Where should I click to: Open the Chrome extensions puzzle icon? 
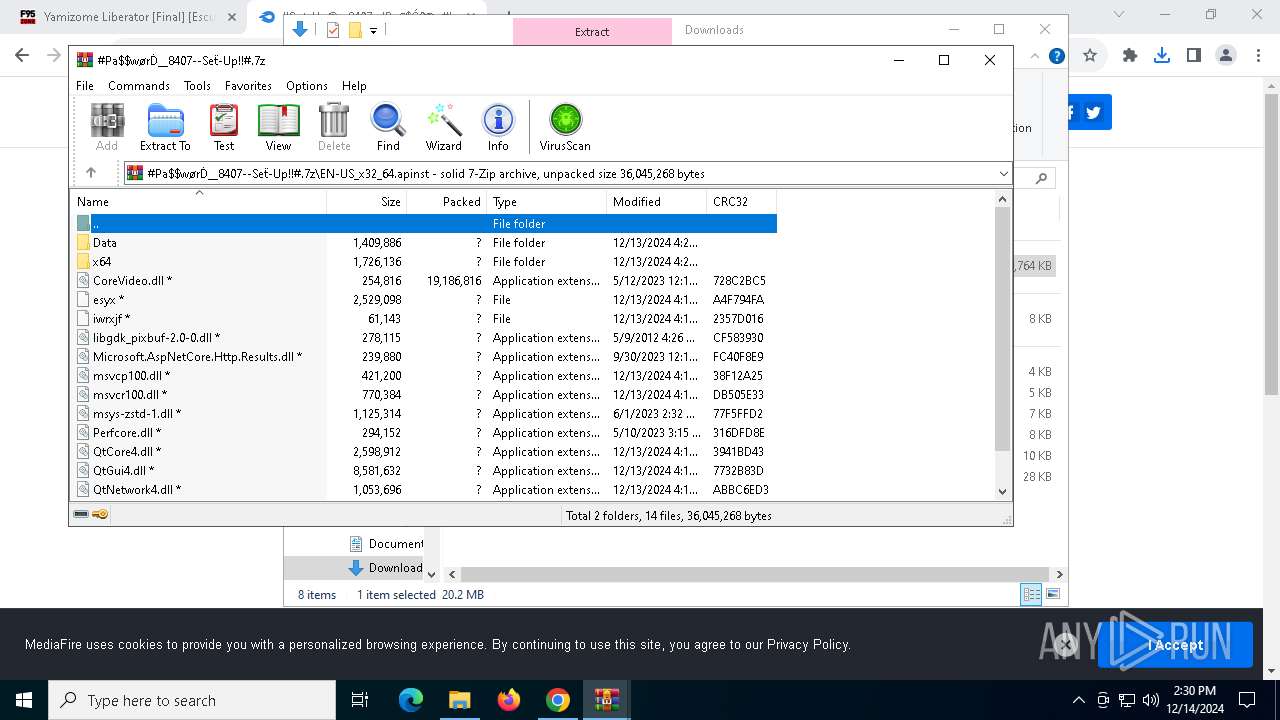tap(1130, 56)
